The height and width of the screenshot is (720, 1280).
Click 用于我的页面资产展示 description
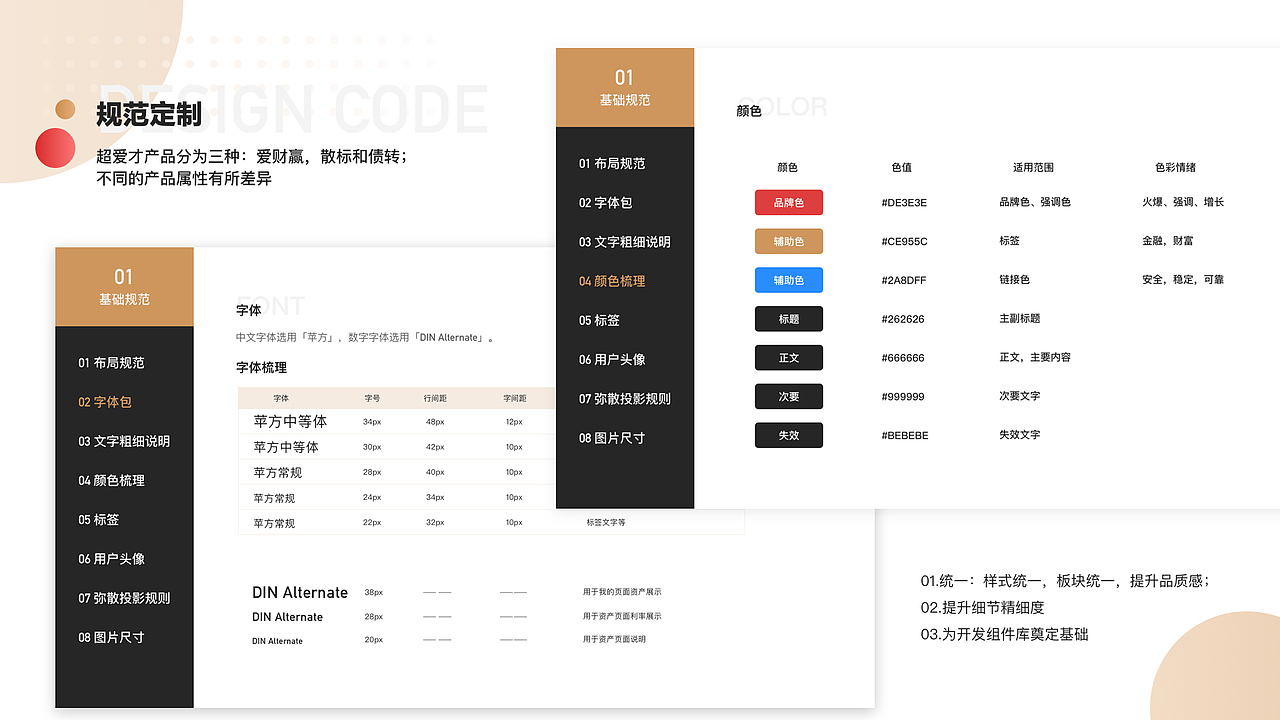pyautogui.click(x=622, y=592)
